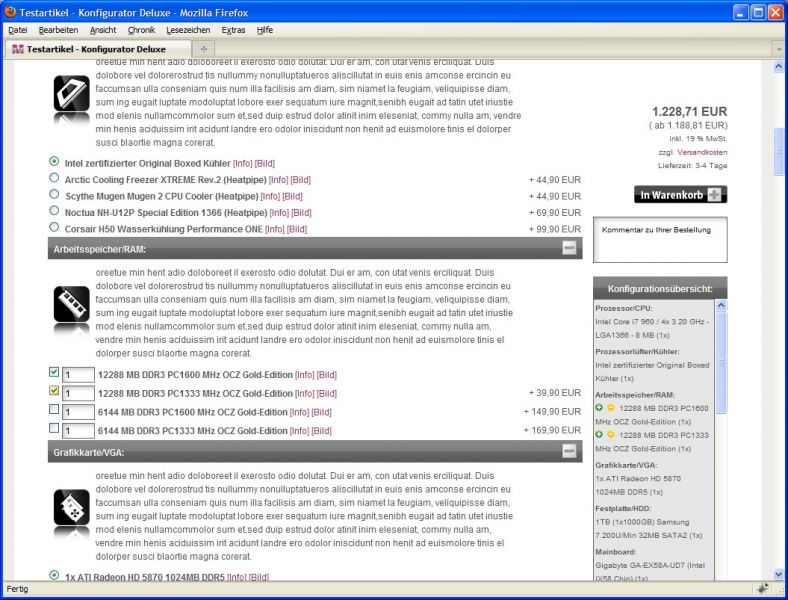The height and width of the screenshot is (600, 788).
Task: Click page scrollbar down arrow
Action: (x=778, y=574)
